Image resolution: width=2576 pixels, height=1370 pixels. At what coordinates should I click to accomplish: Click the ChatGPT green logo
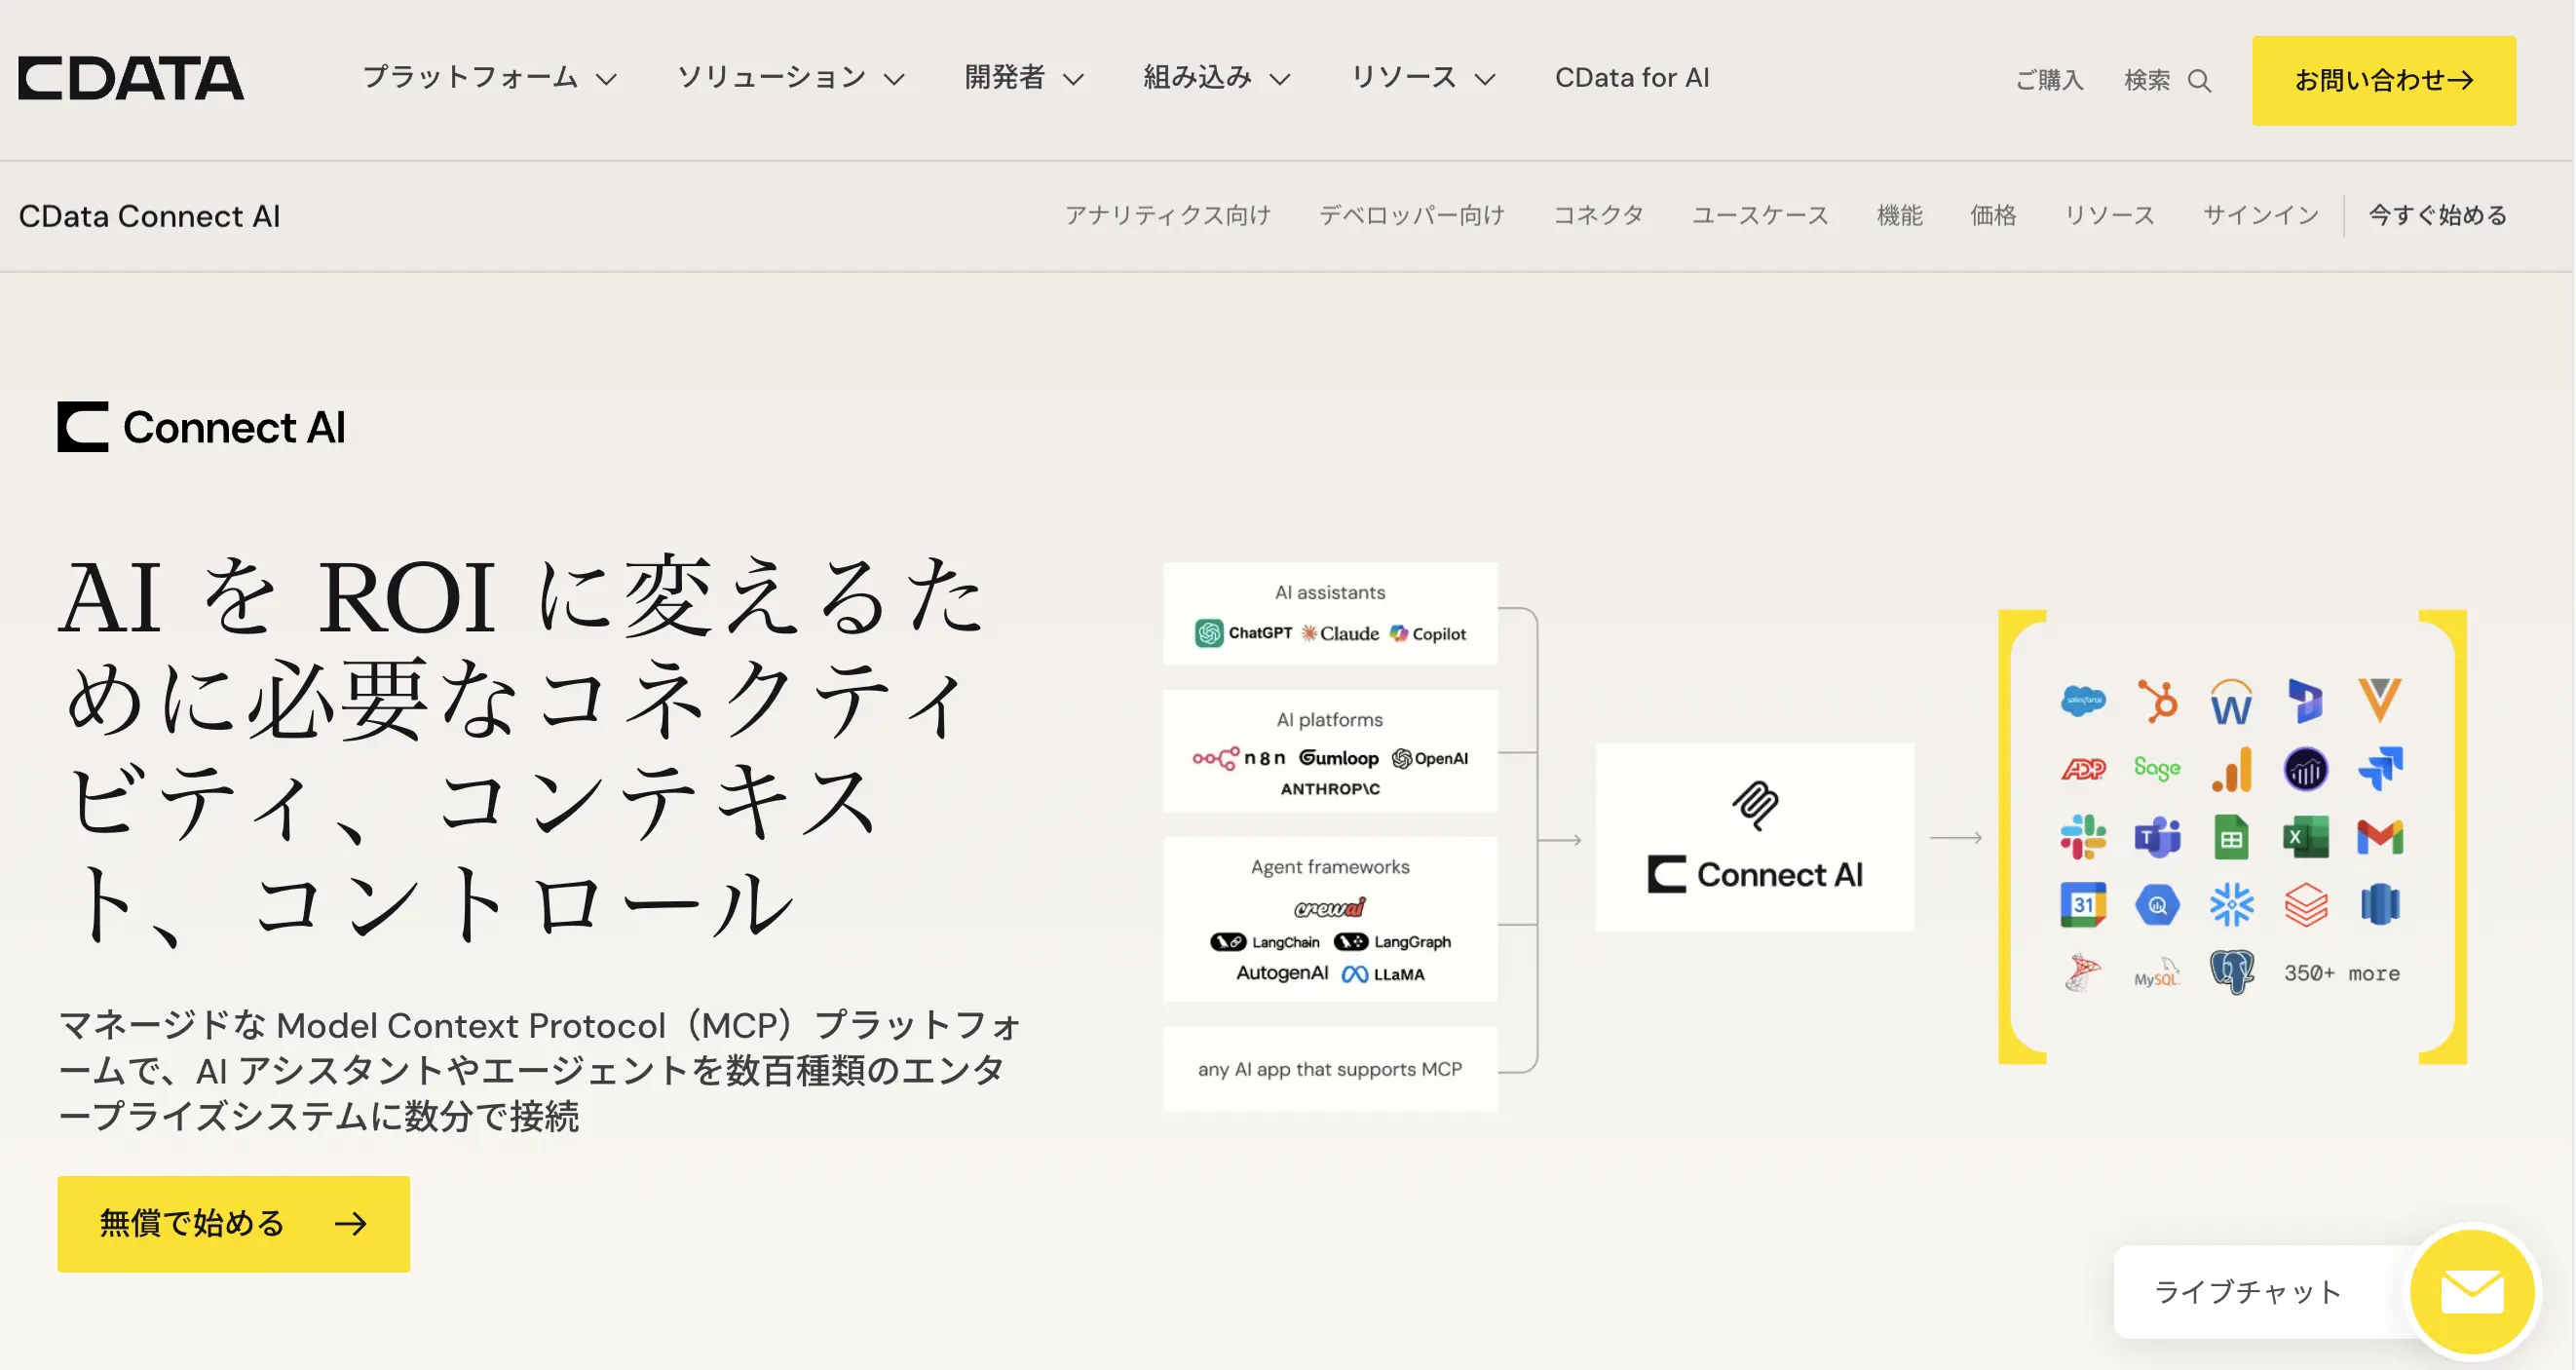(x=1209, y=633)
